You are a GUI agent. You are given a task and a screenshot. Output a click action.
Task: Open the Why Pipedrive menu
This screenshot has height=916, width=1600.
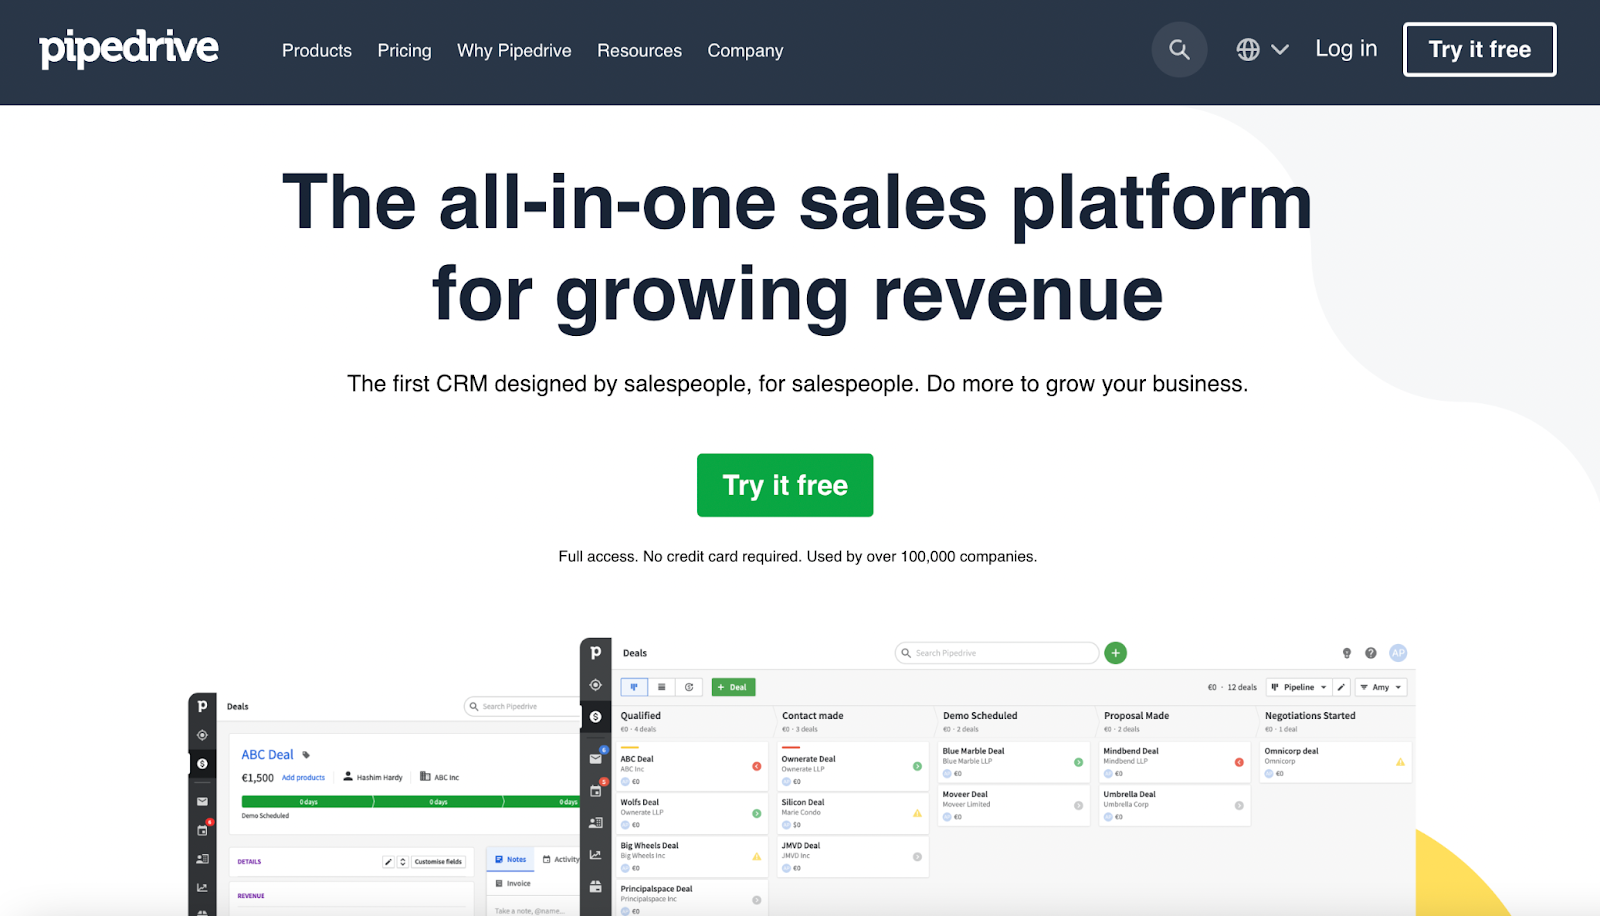point(514,50)
